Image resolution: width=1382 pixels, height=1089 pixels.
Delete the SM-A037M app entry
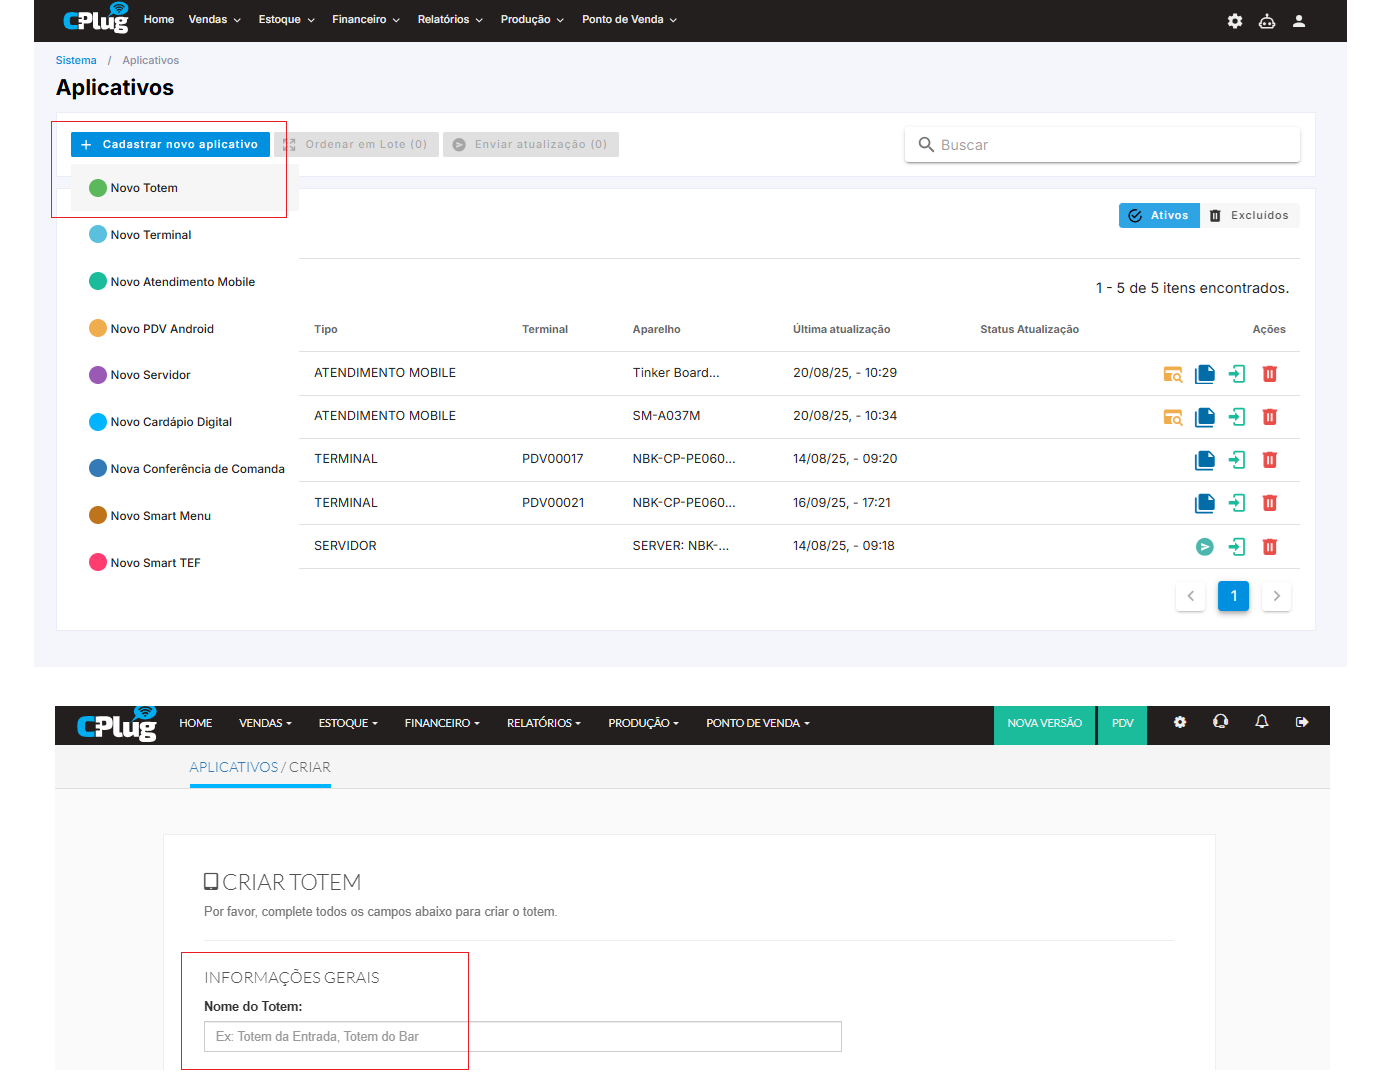1270,417
